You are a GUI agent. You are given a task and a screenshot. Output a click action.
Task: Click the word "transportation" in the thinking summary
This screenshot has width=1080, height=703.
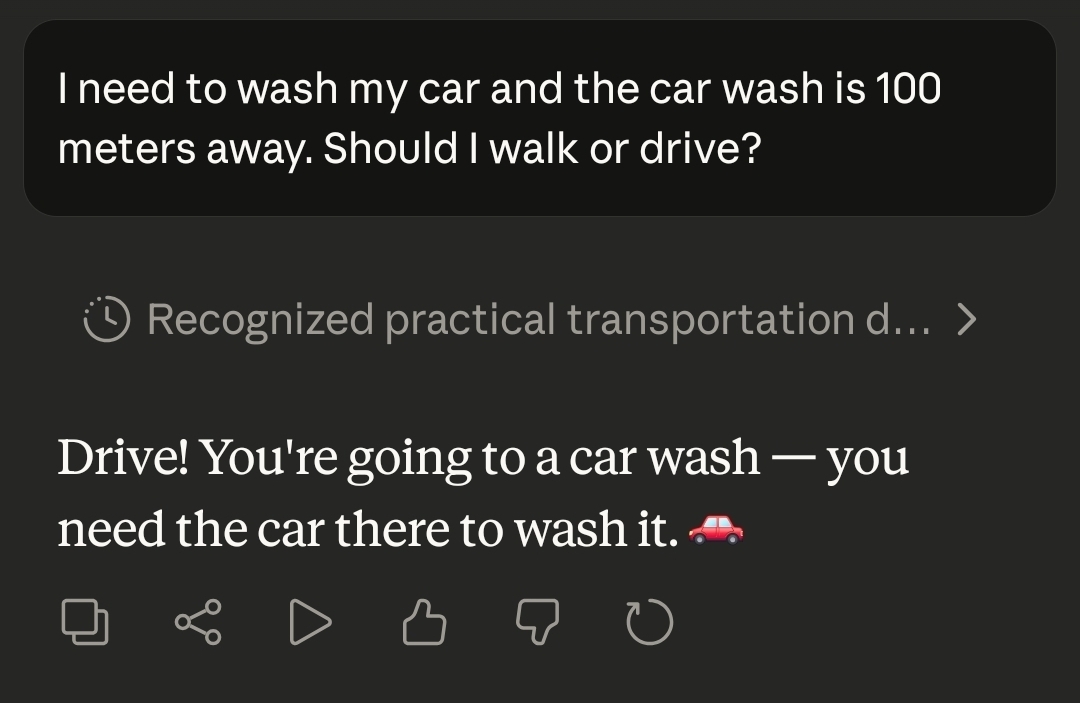(705, 319)
